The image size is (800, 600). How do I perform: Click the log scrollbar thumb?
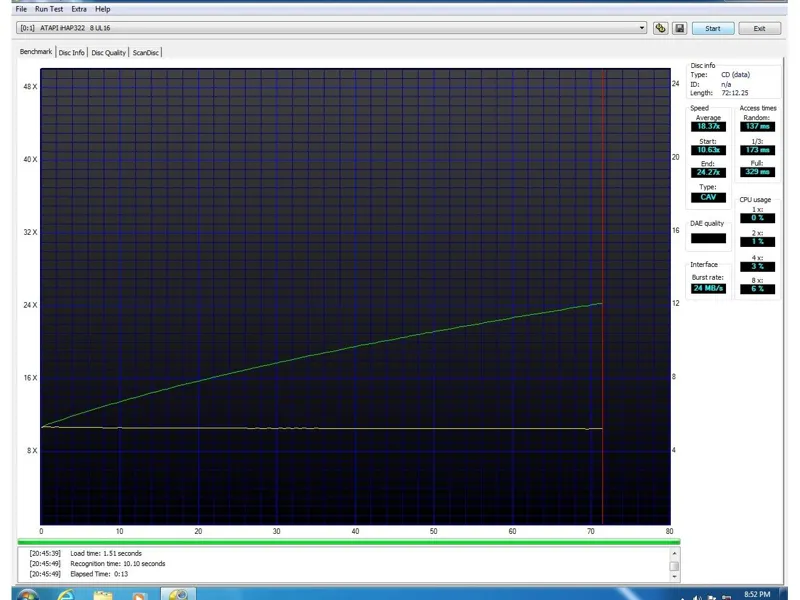pos(674,566)
